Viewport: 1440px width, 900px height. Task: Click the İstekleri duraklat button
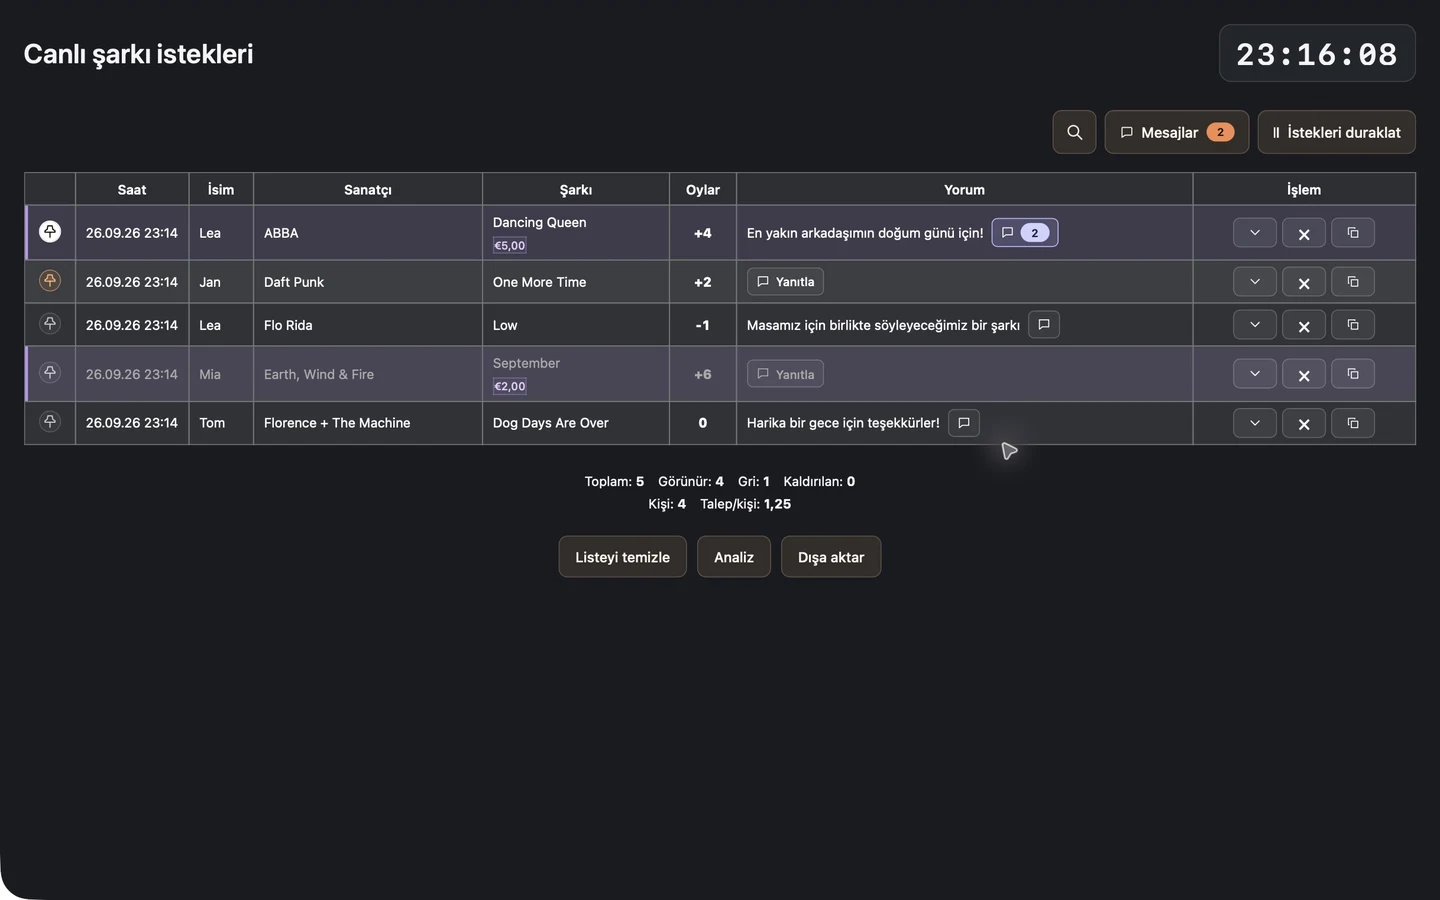(1336, 132)
